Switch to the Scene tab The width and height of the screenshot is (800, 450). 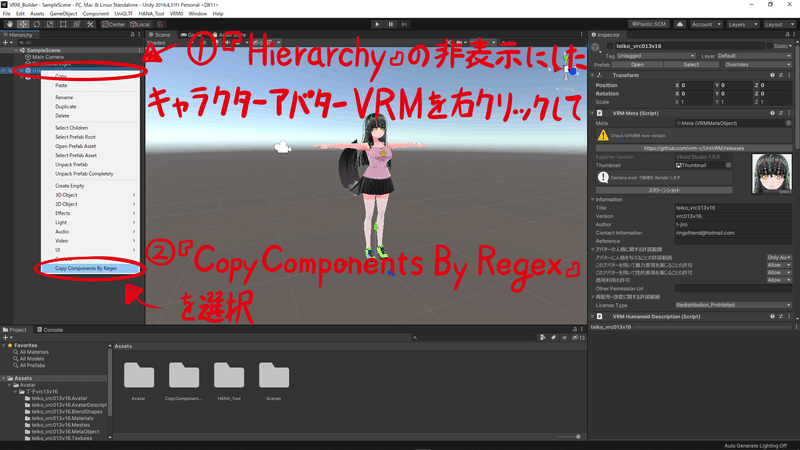[x=160, y=35]
